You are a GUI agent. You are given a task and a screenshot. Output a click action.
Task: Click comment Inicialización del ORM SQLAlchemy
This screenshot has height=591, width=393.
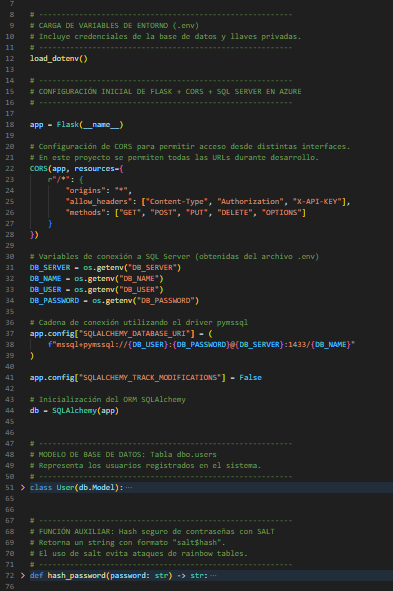108,400
